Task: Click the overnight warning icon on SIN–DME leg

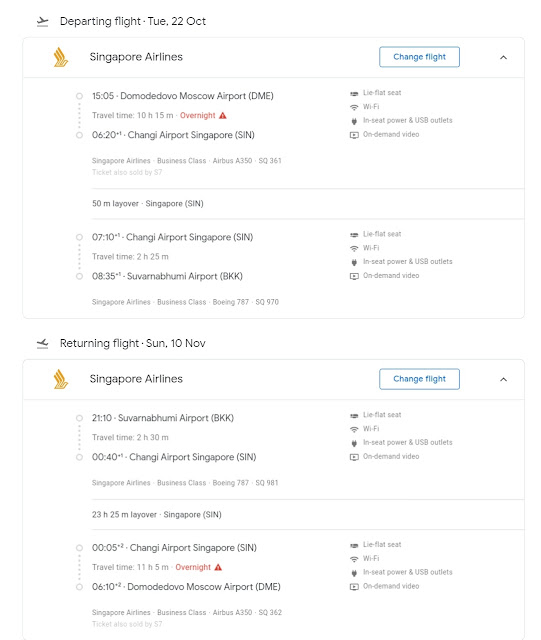Action: click(x=218, y=567)
